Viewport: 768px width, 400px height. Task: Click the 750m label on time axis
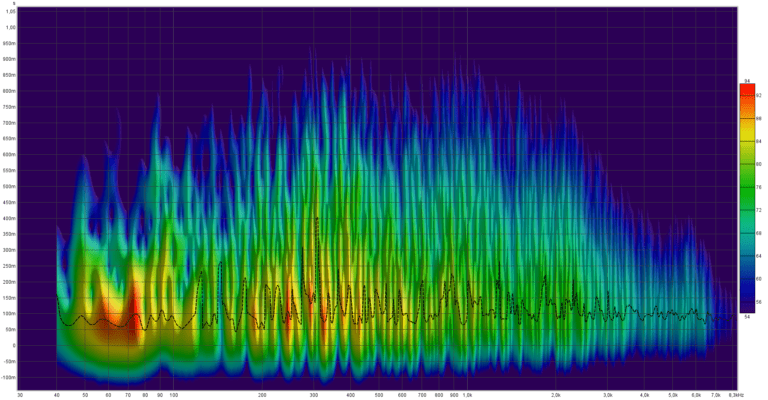coord(9,107)
